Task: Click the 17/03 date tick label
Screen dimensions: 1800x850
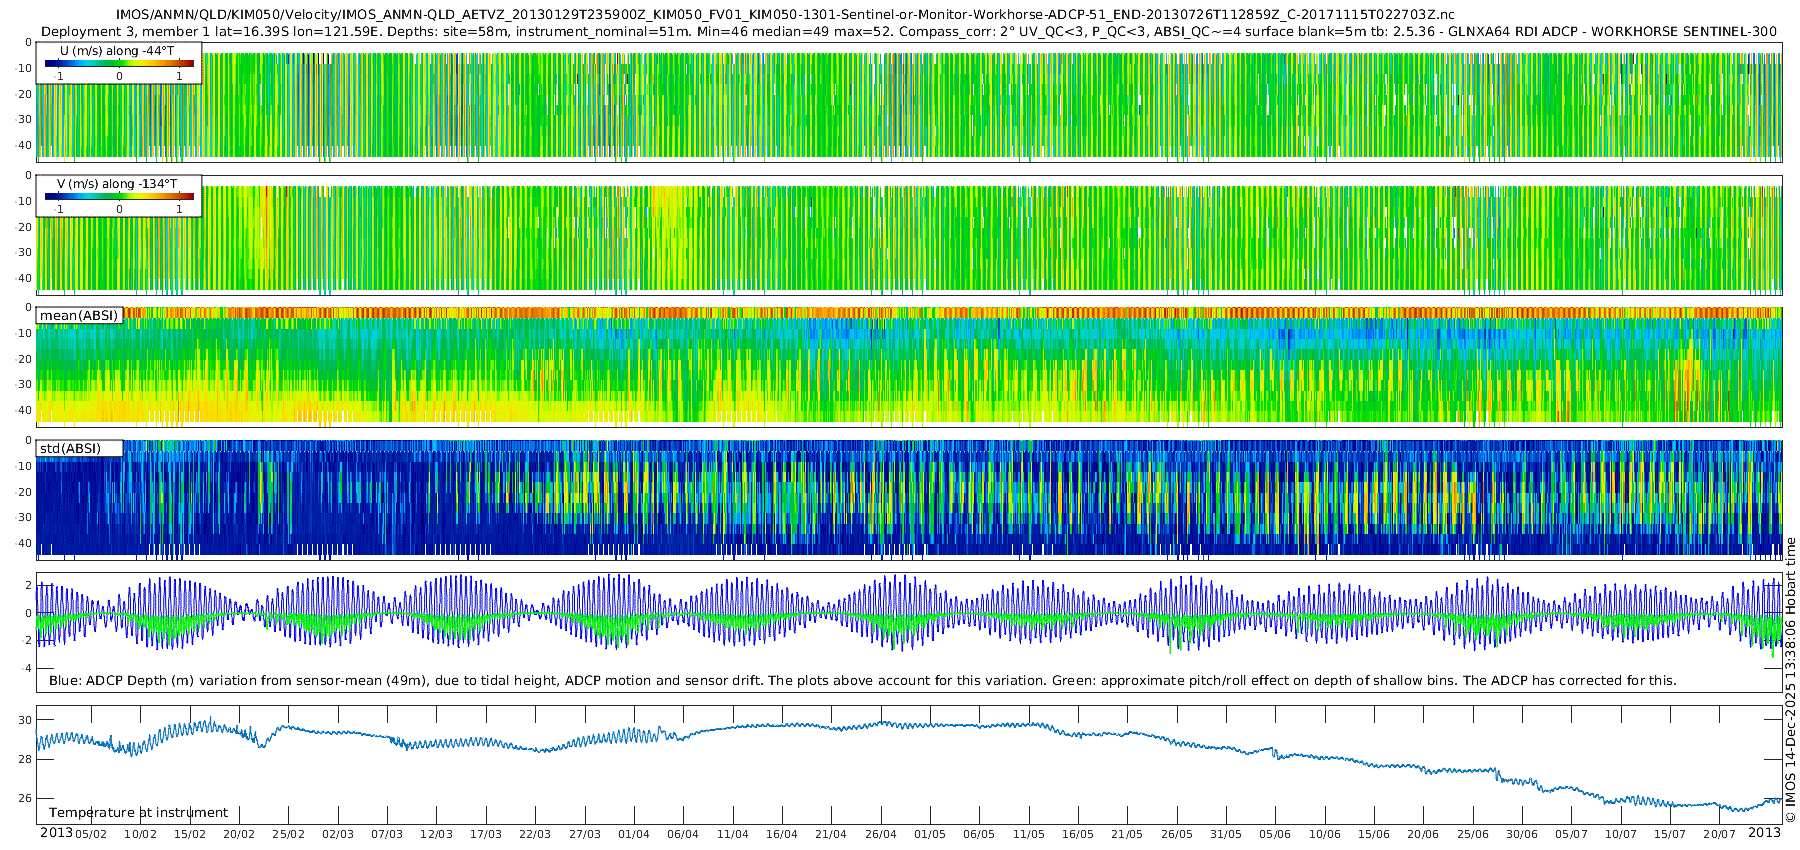Action: click(x=486, y=834)
